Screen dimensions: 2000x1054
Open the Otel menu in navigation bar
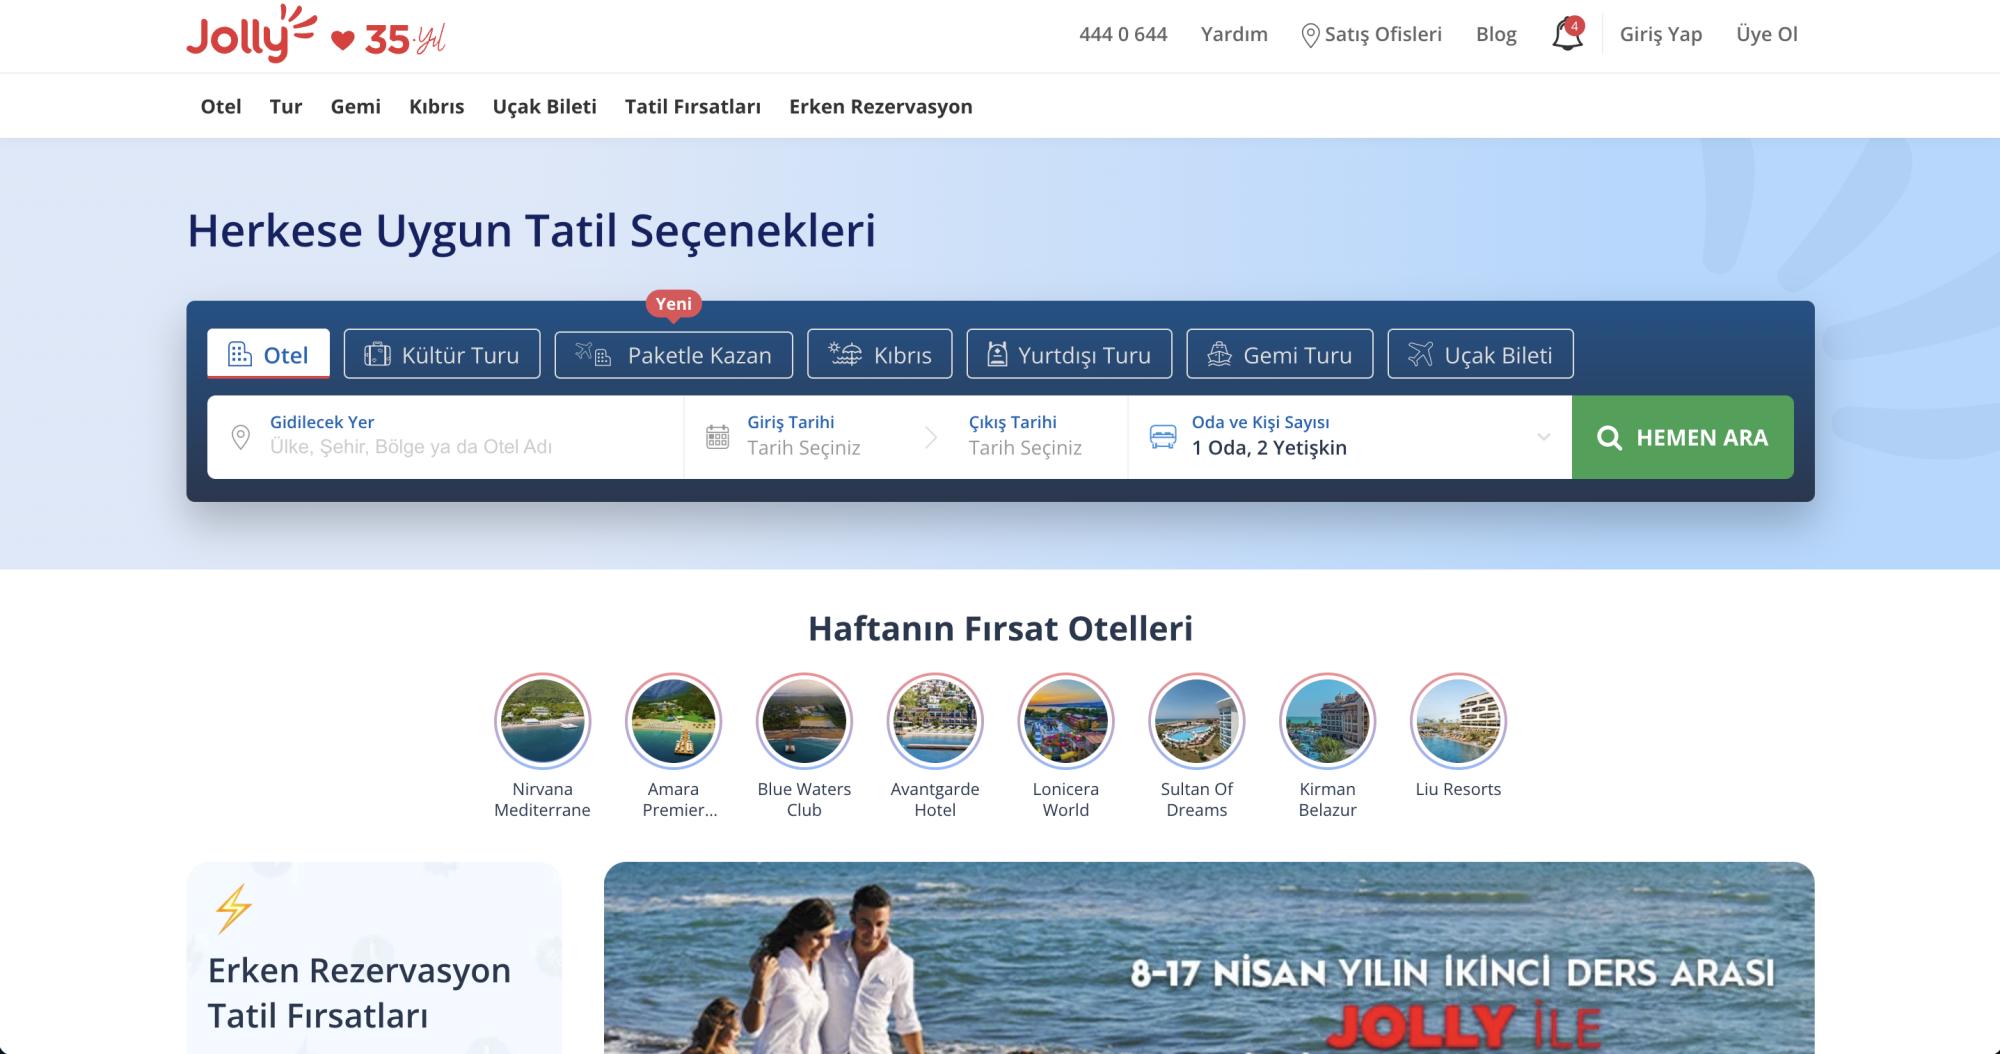click(x=221, y=106)
